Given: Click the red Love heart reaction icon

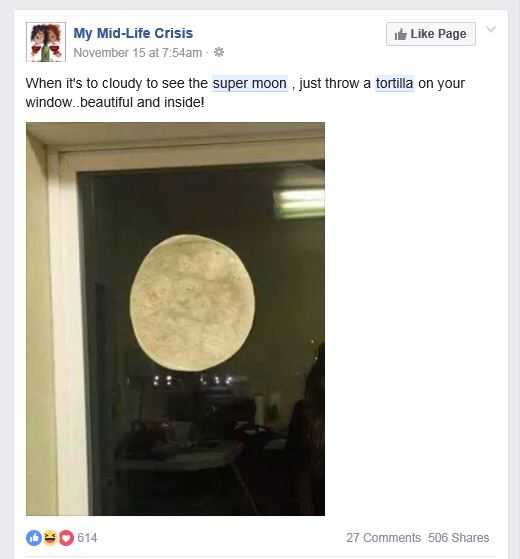Looking at the screenshot, I should tap(66, 538).
